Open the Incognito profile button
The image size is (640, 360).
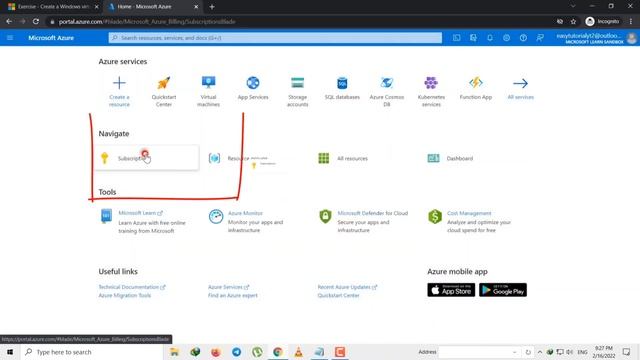pos(603,22)
